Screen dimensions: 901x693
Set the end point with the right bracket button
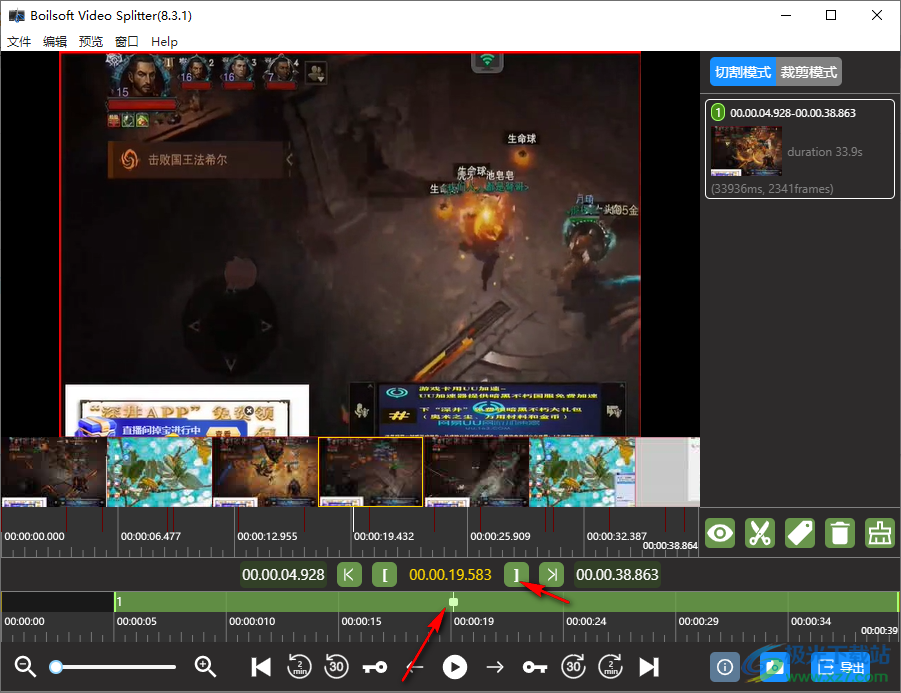(516, 575)
